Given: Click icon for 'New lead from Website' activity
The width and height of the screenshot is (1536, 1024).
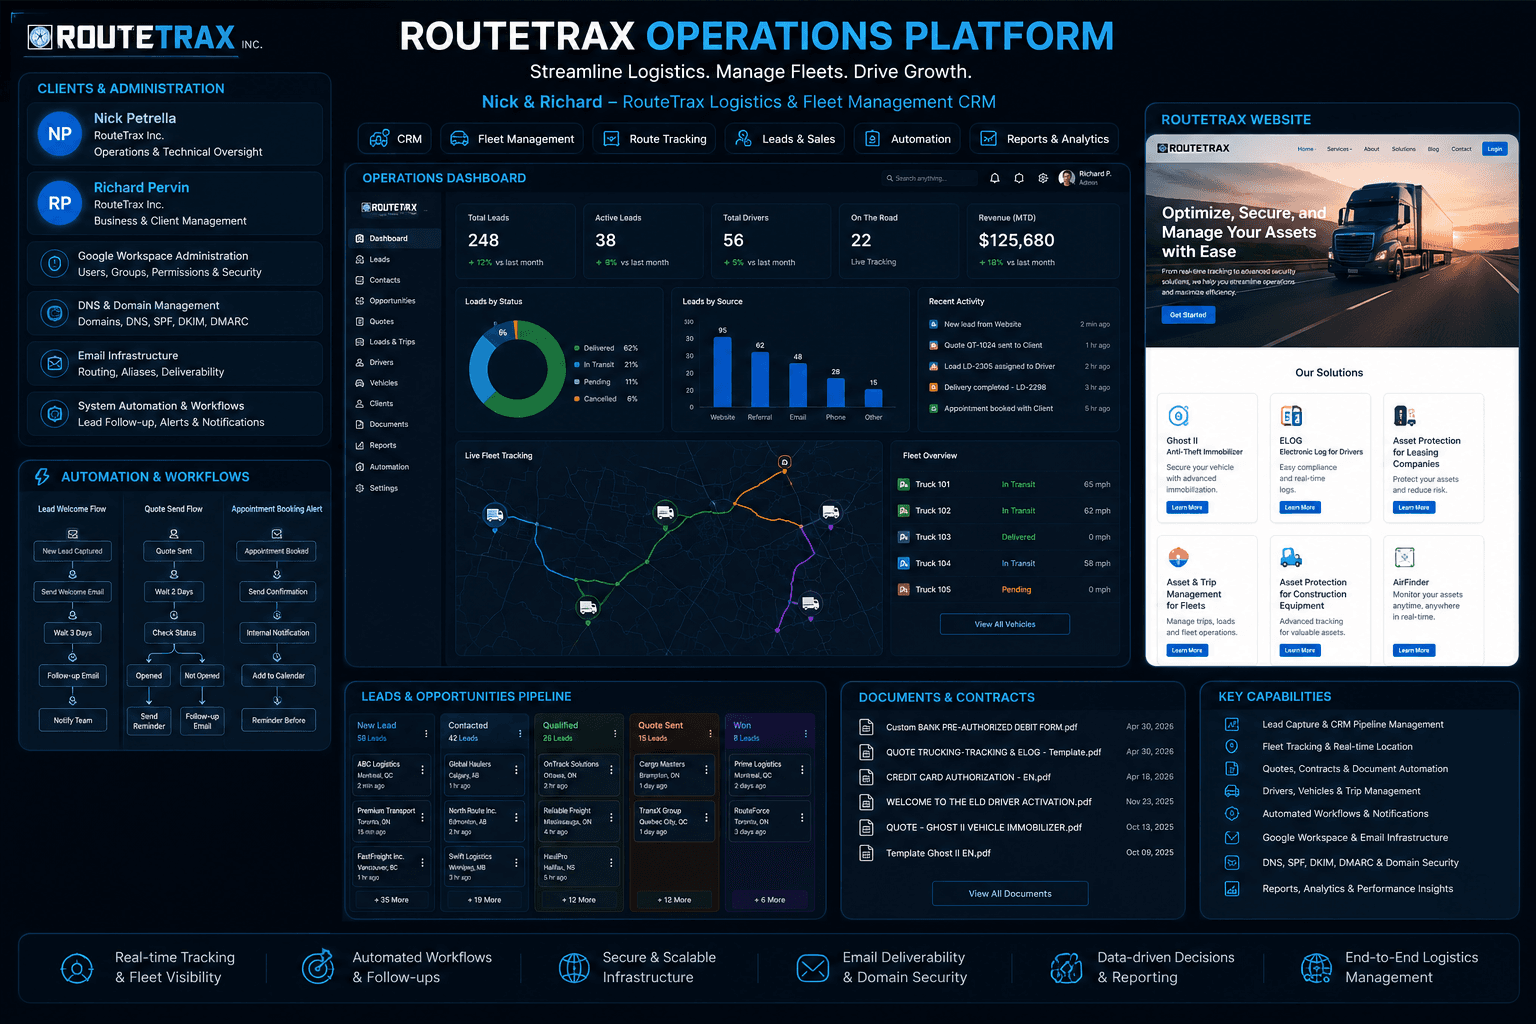Looking at the screenshot, I should [x=933, y=324].
